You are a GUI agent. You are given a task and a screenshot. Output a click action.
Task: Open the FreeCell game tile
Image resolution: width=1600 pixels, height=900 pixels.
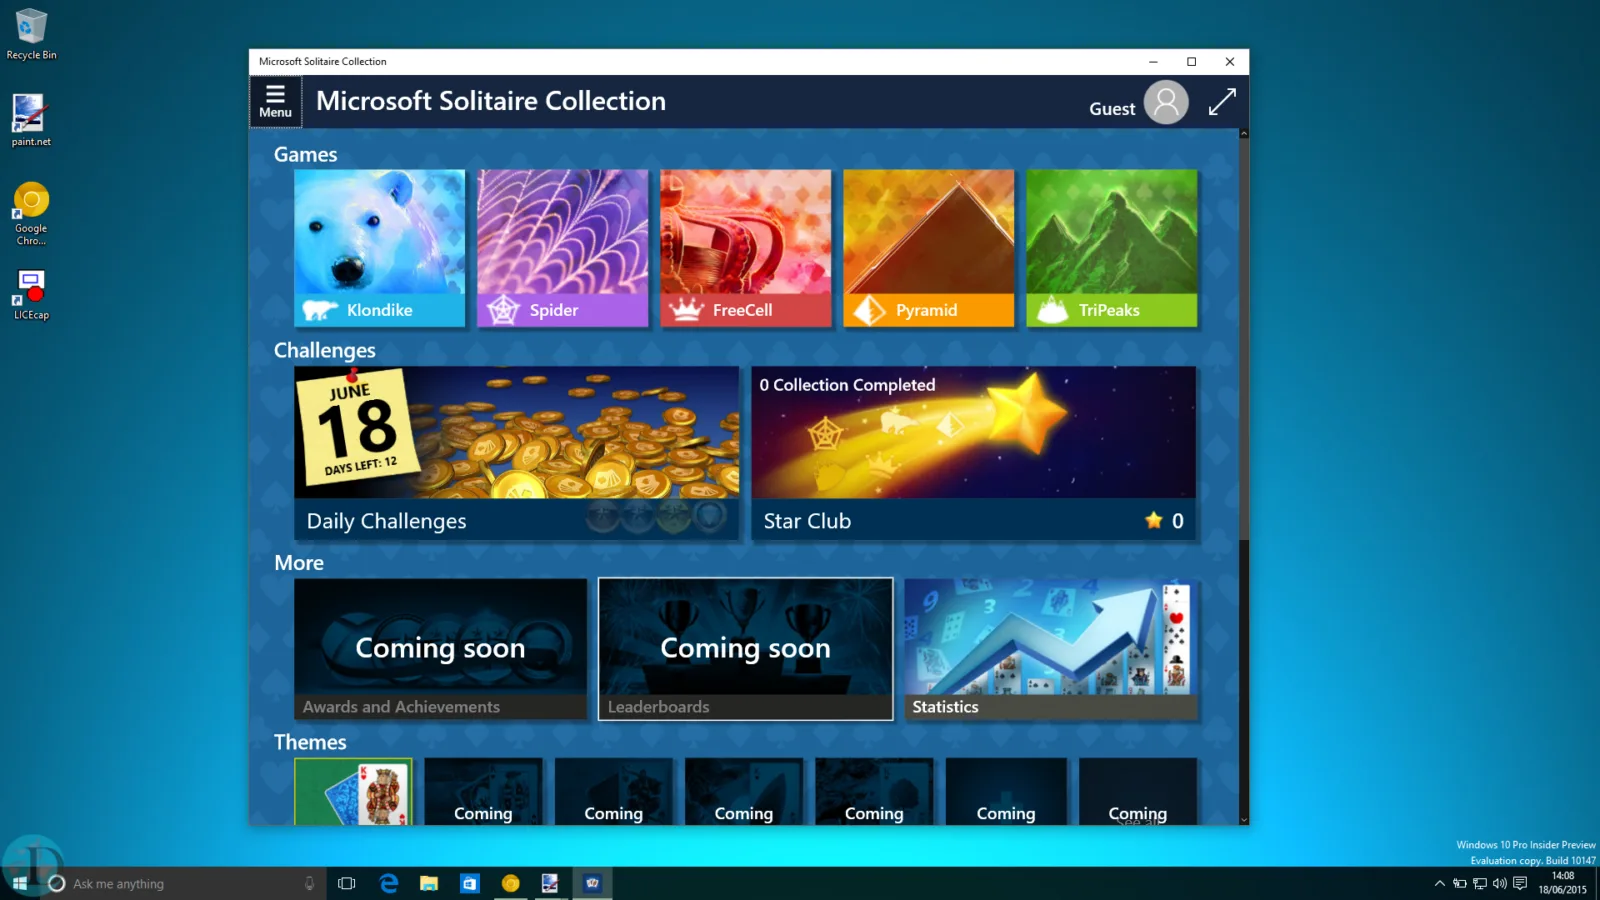pos(746,248)
